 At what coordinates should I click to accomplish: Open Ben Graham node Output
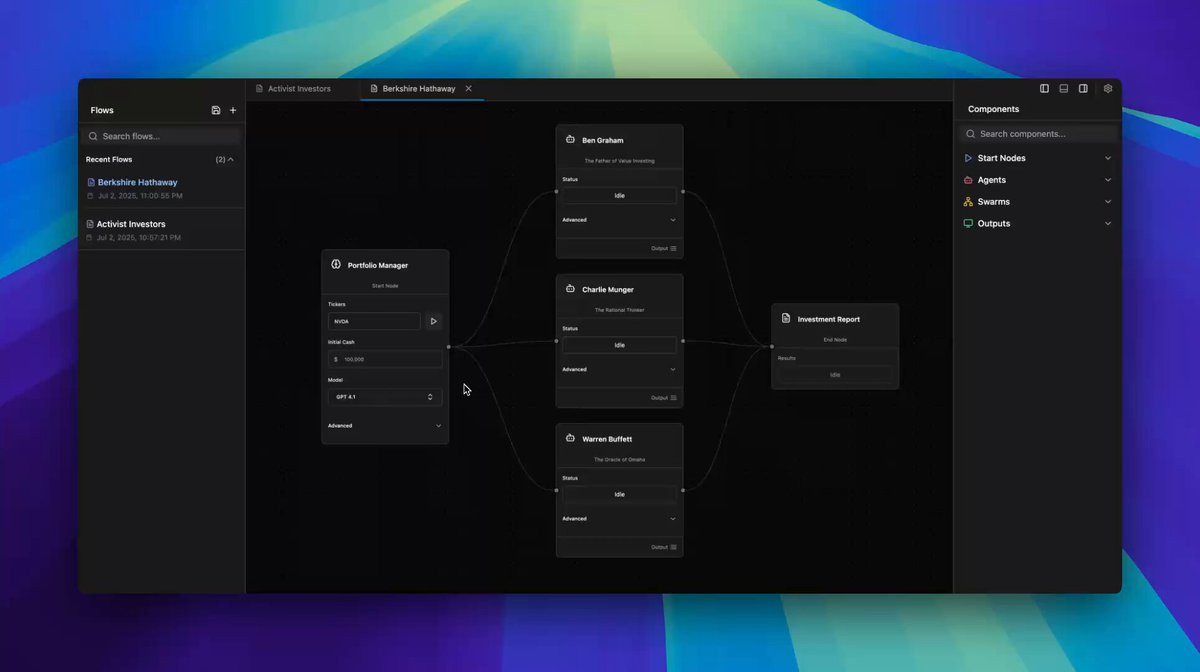664,248
